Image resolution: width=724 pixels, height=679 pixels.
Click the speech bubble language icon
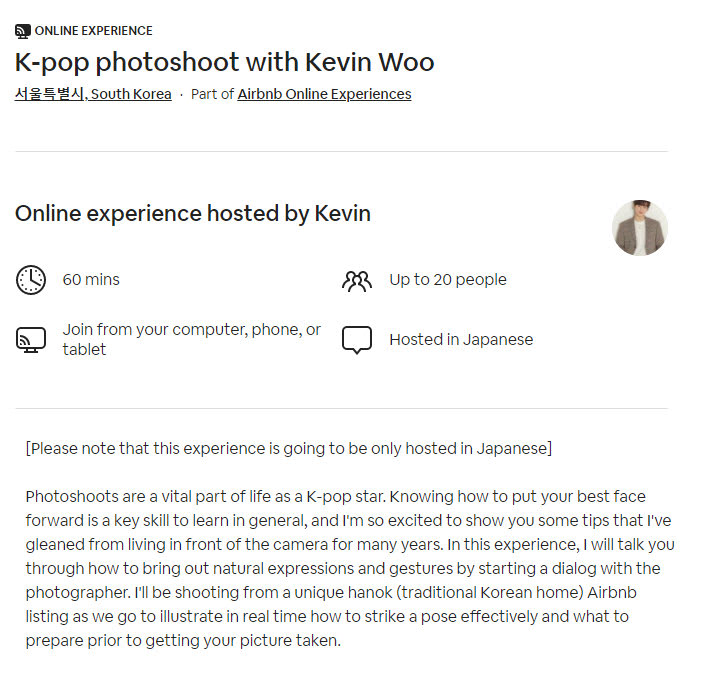click(357, 340)
